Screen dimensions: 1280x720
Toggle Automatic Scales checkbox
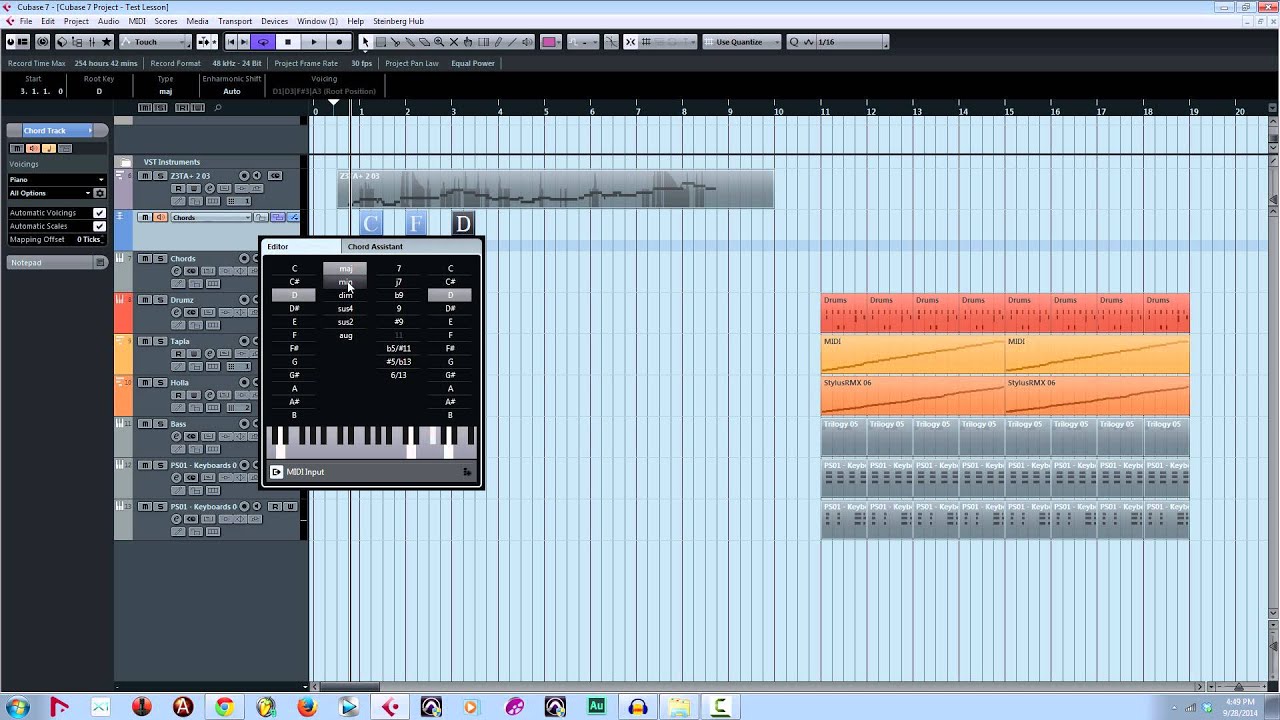tap(99, 226)
